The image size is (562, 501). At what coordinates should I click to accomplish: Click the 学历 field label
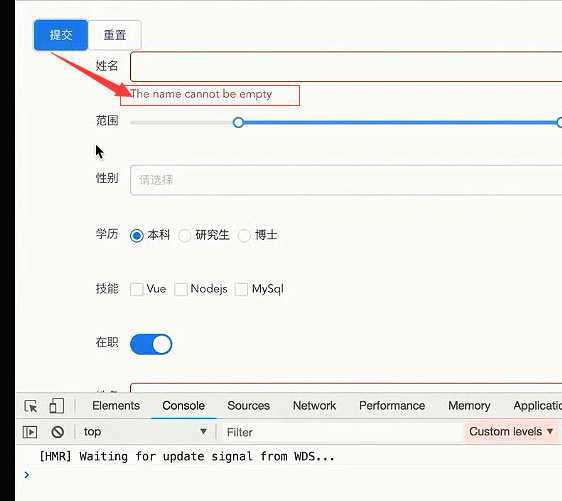pos(107,234)
